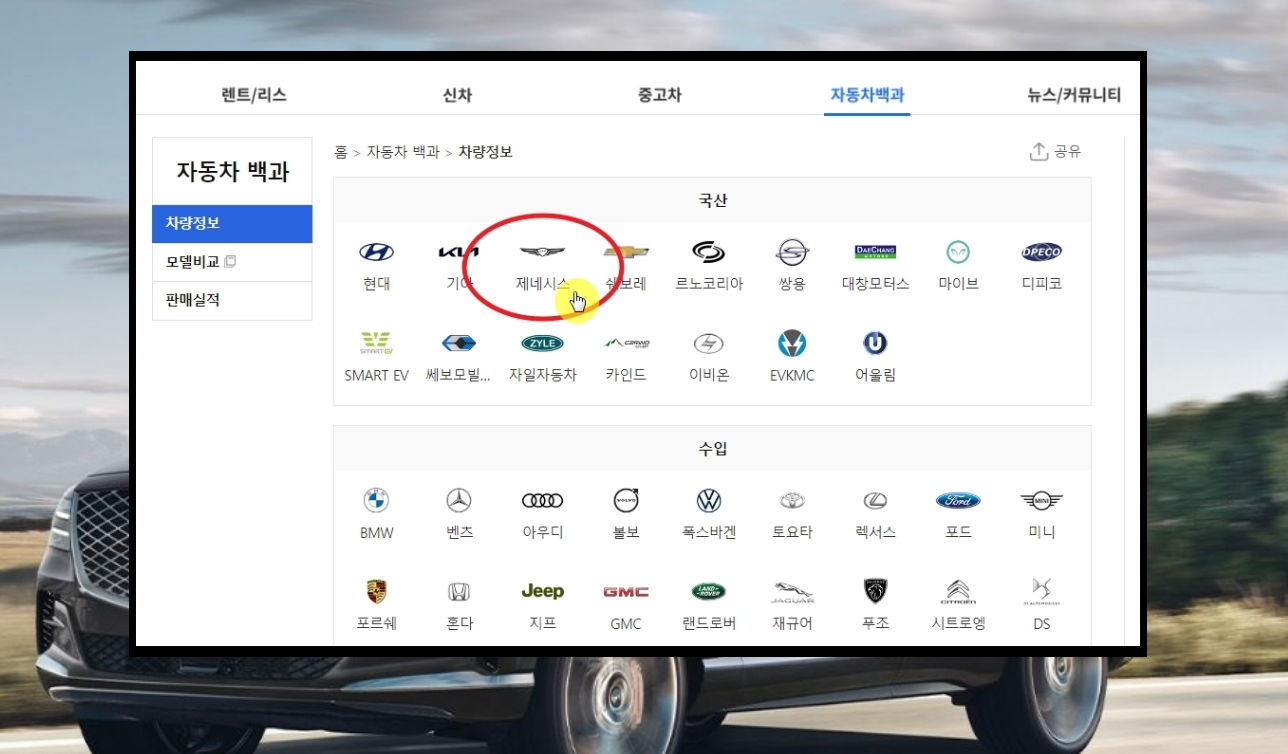
Task: Select the Porsche crest logo
Action: [376, 591]
